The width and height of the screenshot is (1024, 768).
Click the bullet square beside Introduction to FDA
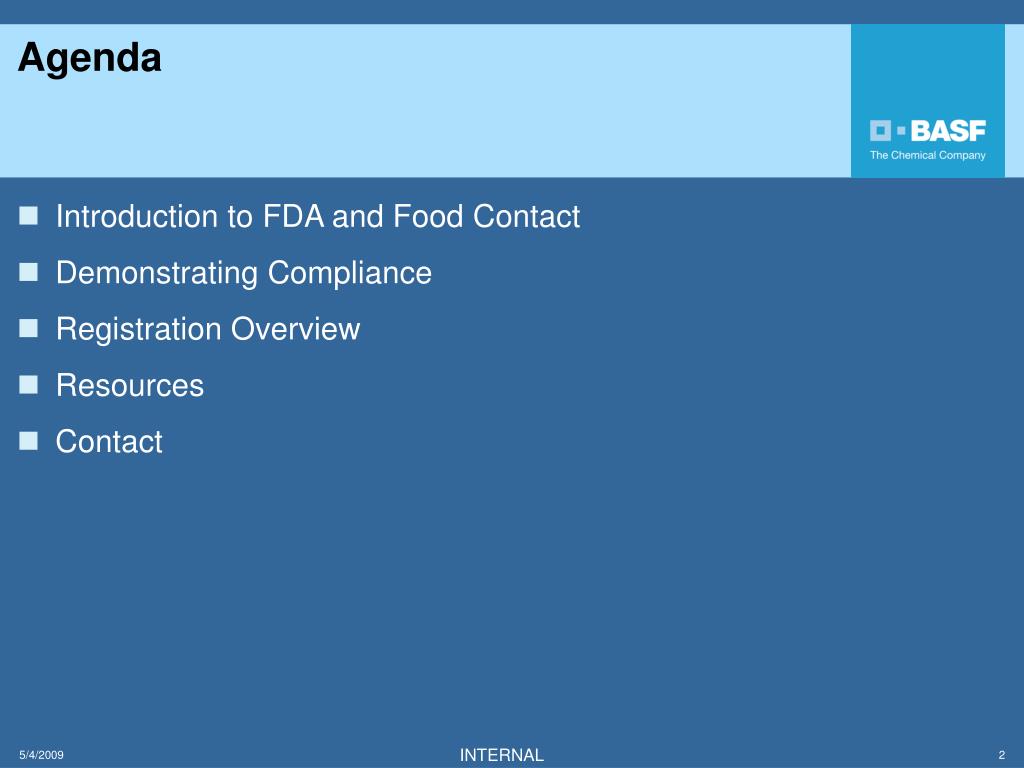[29, 216]
